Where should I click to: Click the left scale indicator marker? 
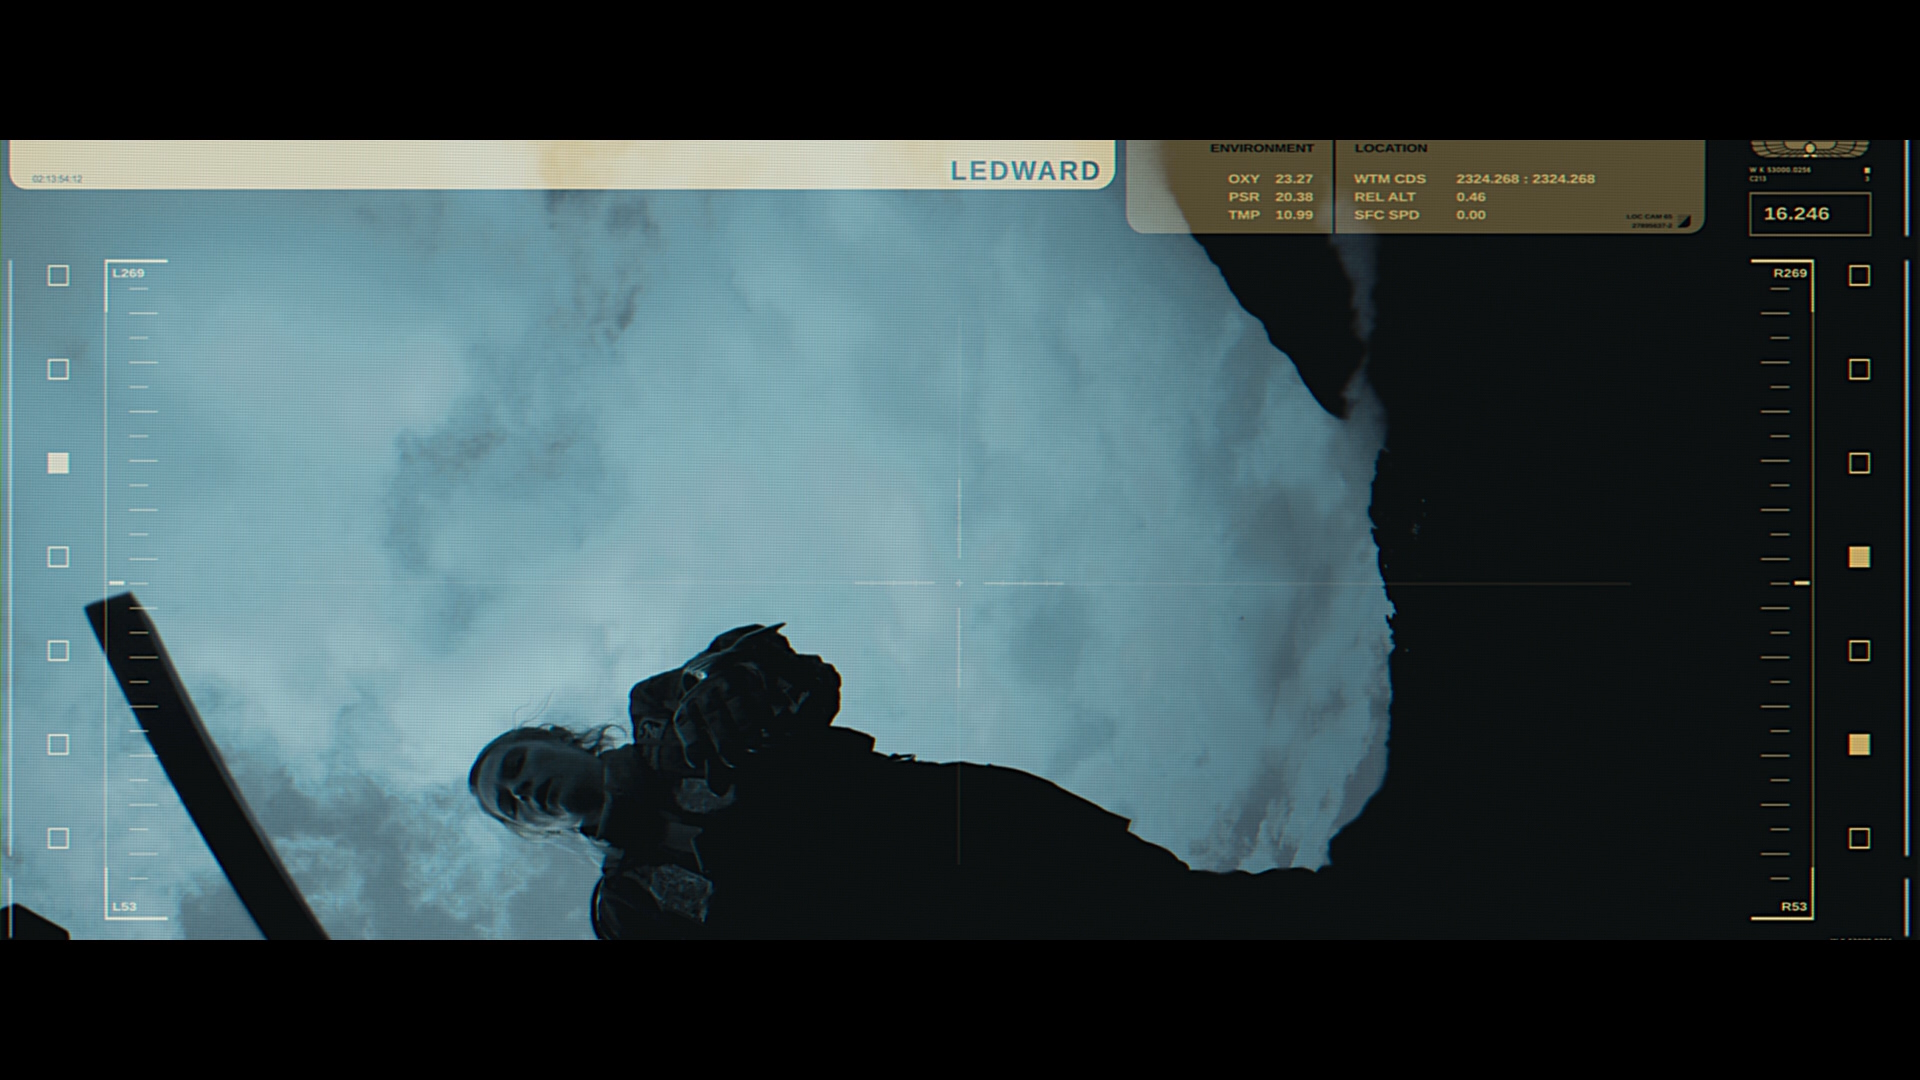pos(117,582)
